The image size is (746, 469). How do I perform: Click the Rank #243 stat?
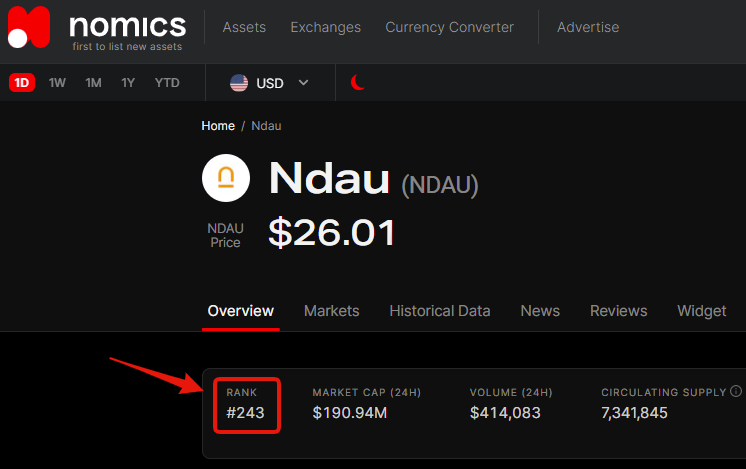(x=246, y=405)
